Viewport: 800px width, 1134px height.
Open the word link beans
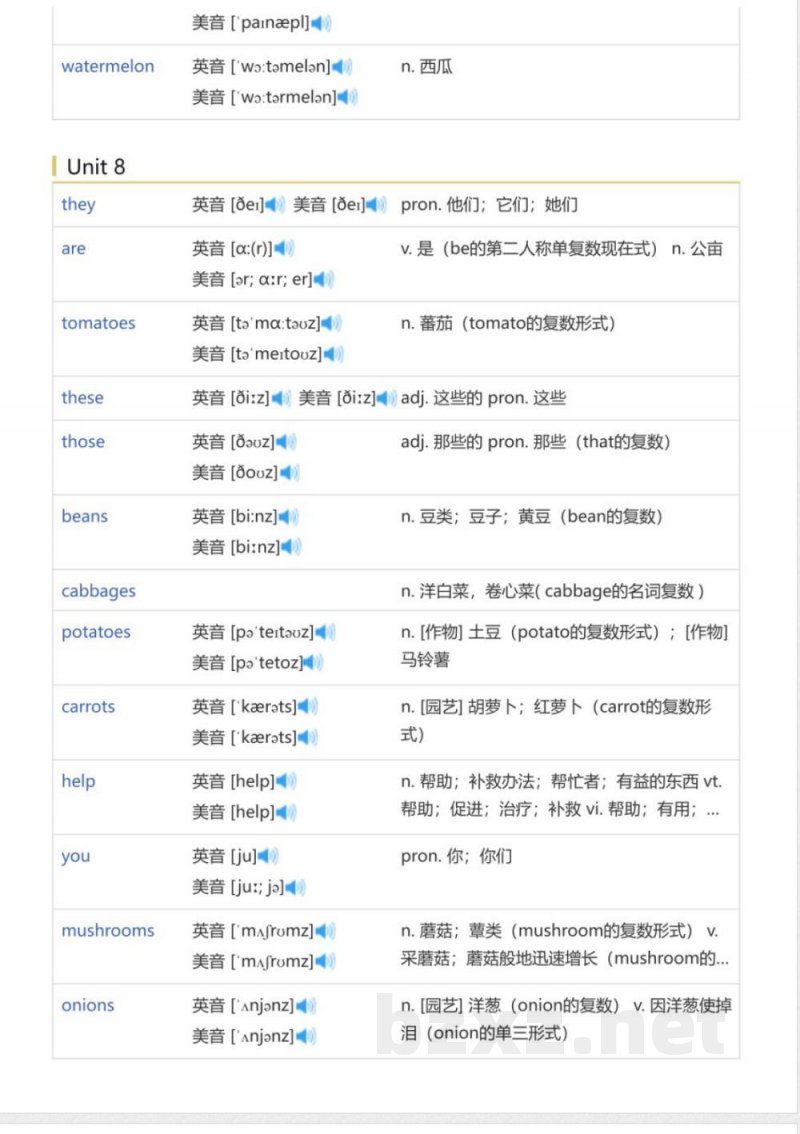(85, 516)
